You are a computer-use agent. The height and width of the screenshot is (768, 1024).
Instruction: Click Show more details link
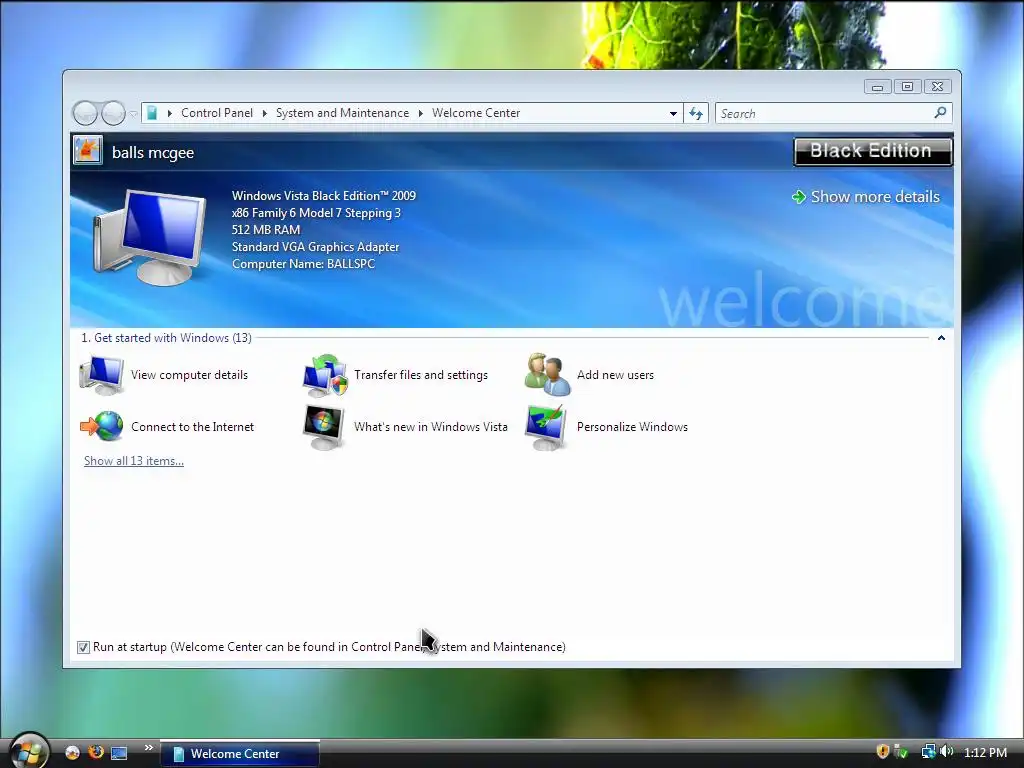875,197
